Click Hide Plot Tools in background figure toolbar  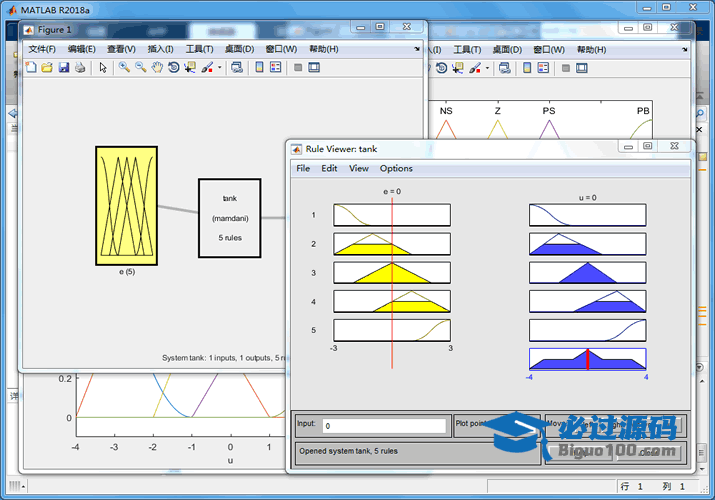565,68
